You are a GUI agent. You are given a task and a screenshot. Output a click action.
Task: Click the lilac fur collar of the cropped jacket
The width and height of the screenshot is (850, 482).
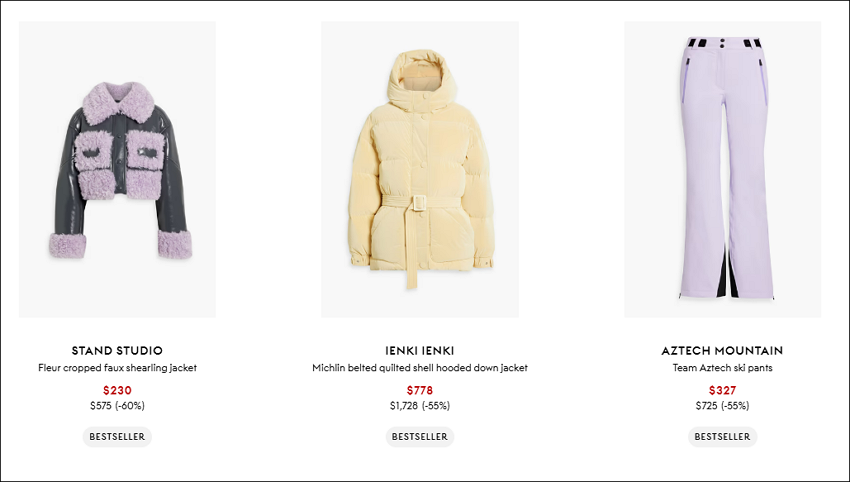[118, 102]
